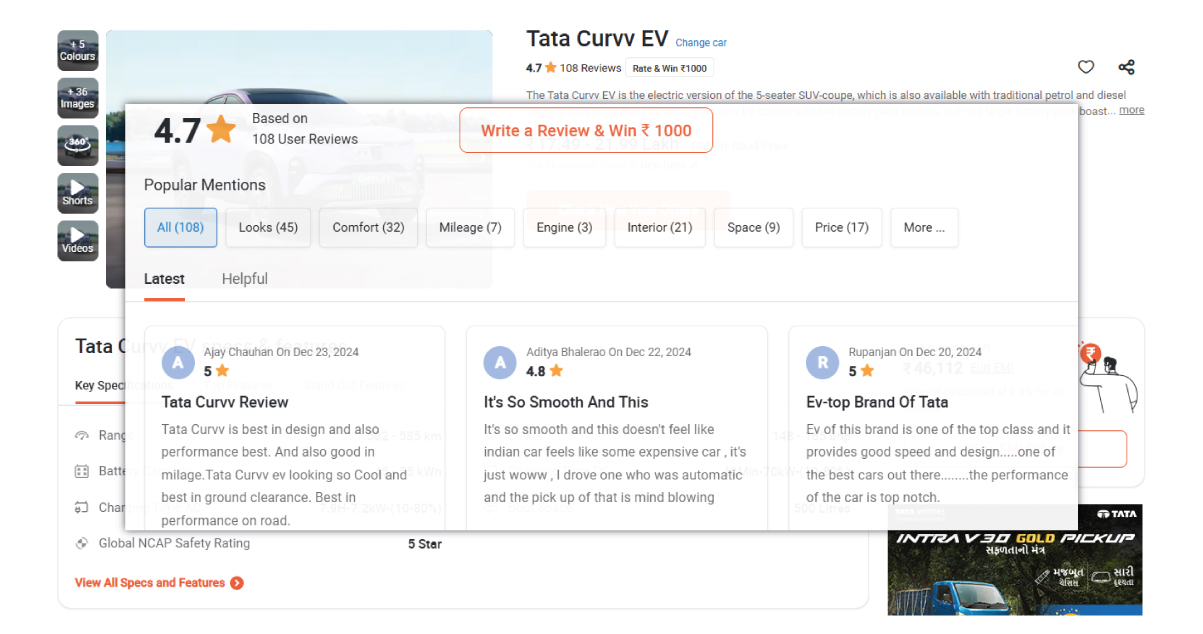Open the It's So Smooth And This review
The image size is (1203, 634).
pos(566,402)
